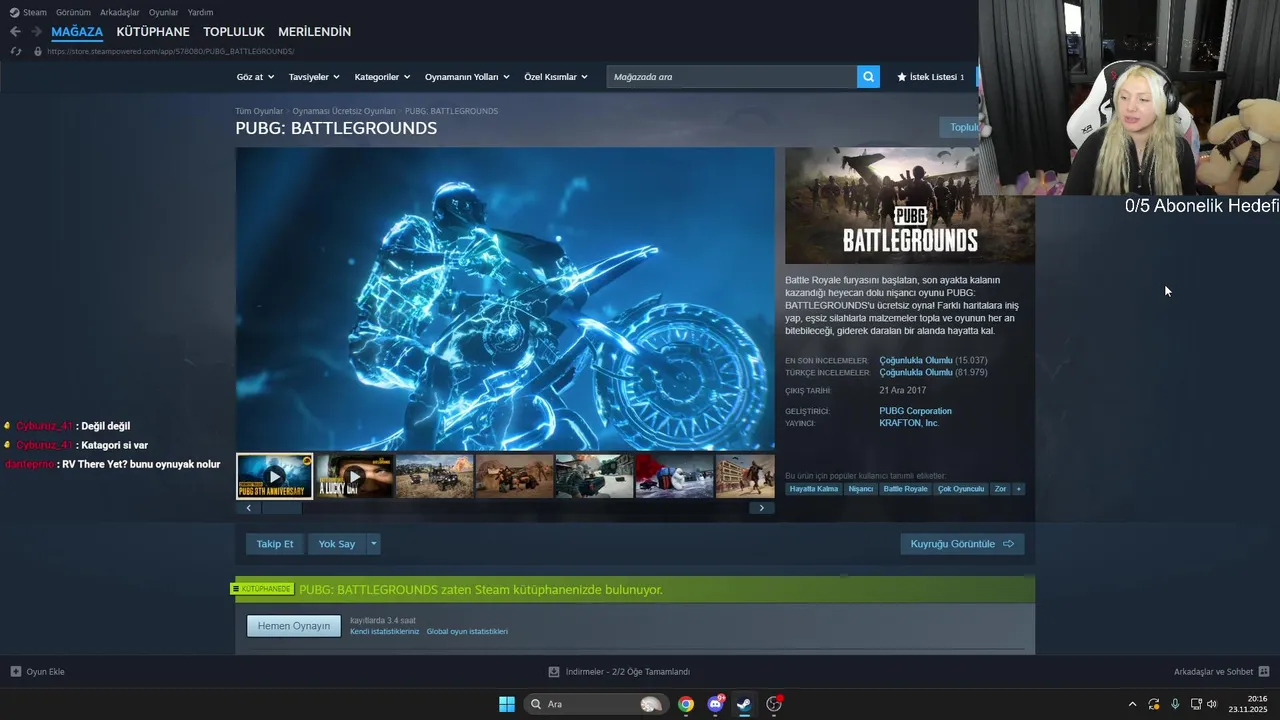Open the MERILENDIN profile tab

tap(314, 32)
